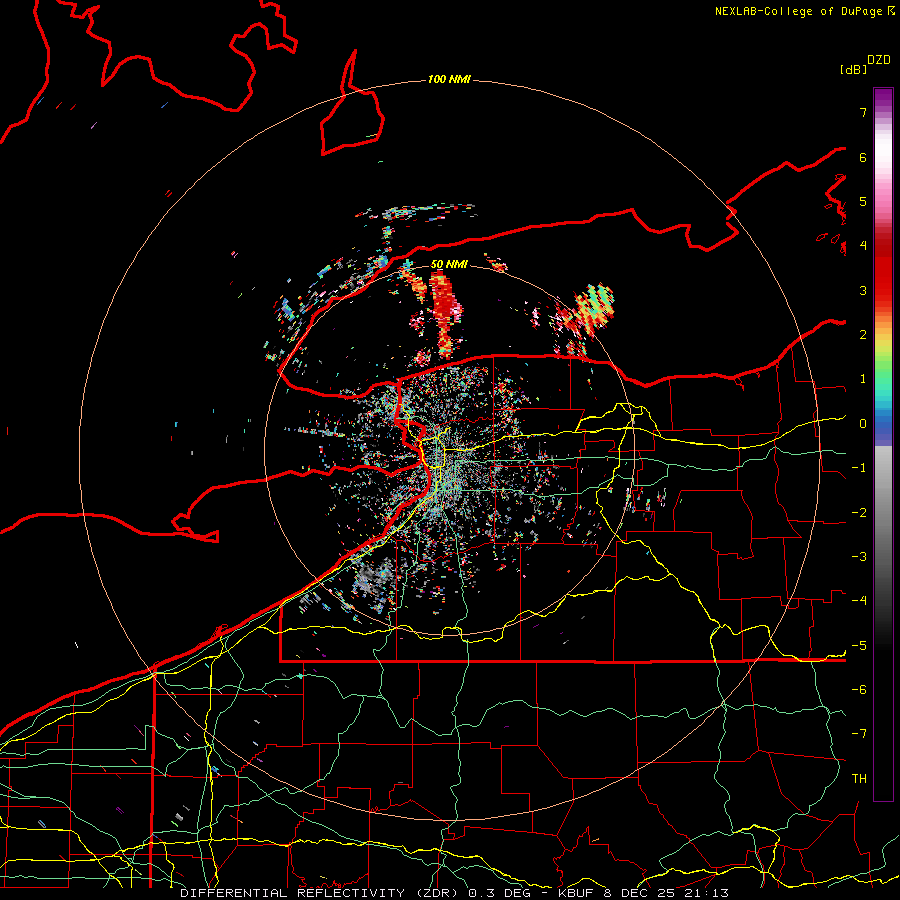The height and width of the screenshot is (900, 900).
Task: Click the 4 value on the dB scale
Action: [x=863, y=246]
